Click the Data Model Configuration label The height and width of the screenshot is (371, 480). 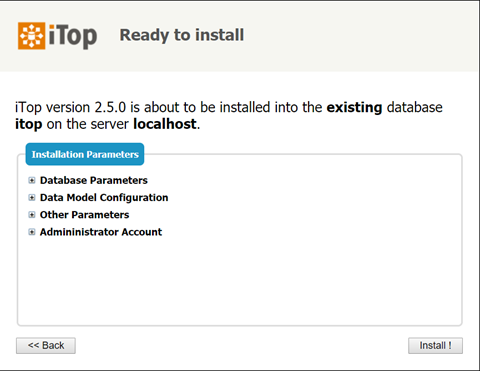[x=104, y=198]
